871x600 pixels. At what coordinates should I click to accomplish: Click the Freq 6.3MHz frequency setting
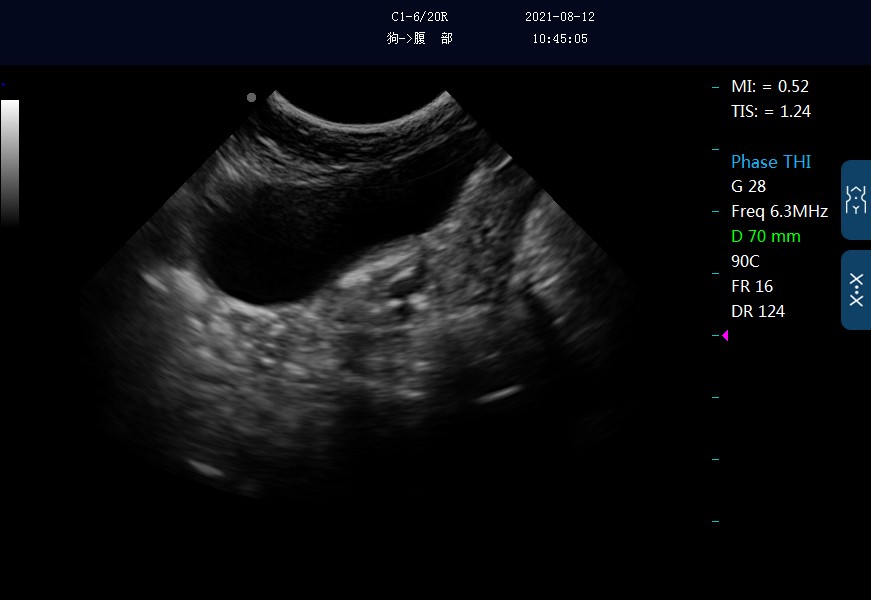[x=779, y=211]
